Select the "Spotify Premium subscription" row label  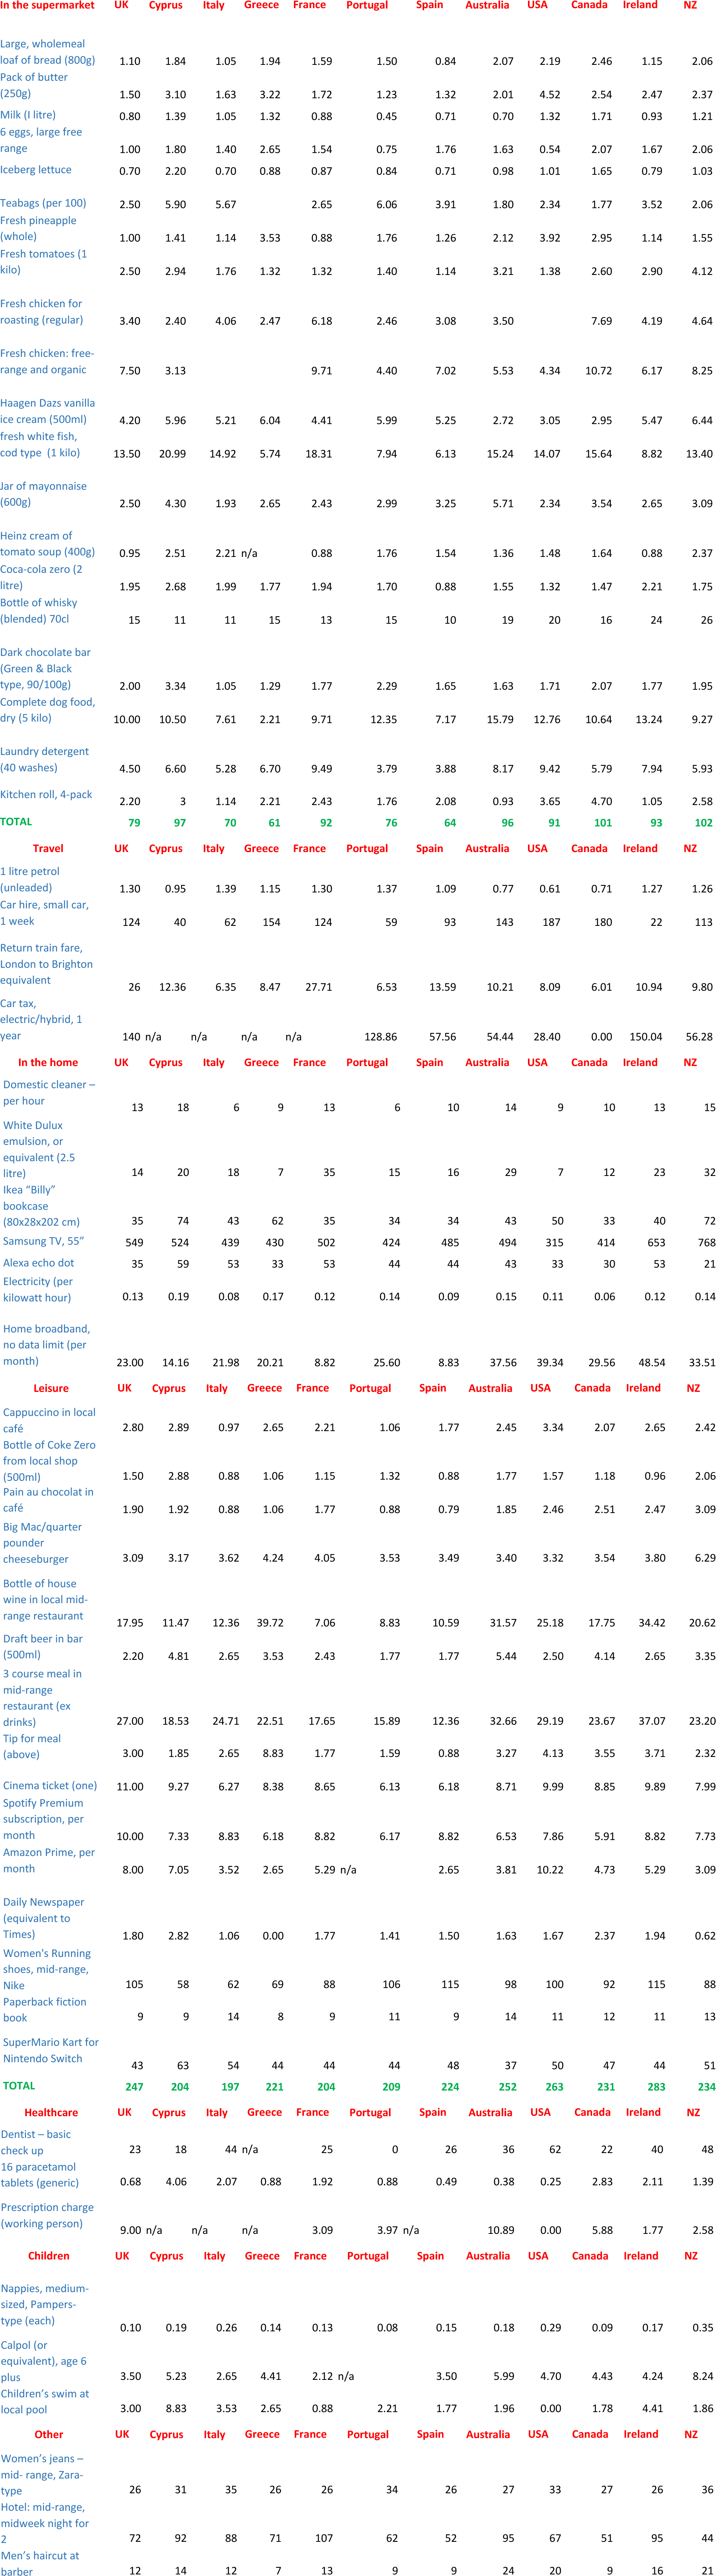(x=44, y=1819)
